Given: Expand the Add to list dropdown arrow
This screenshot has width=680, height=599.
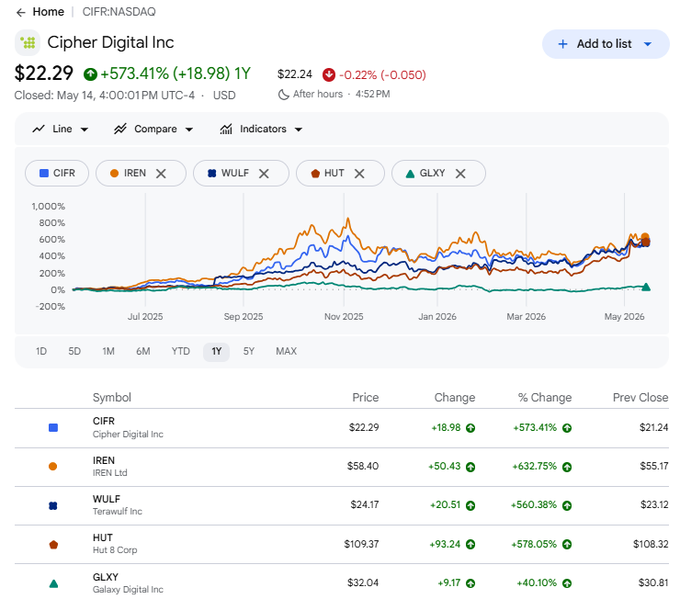Looking at the screenshot, I should 648,44.
